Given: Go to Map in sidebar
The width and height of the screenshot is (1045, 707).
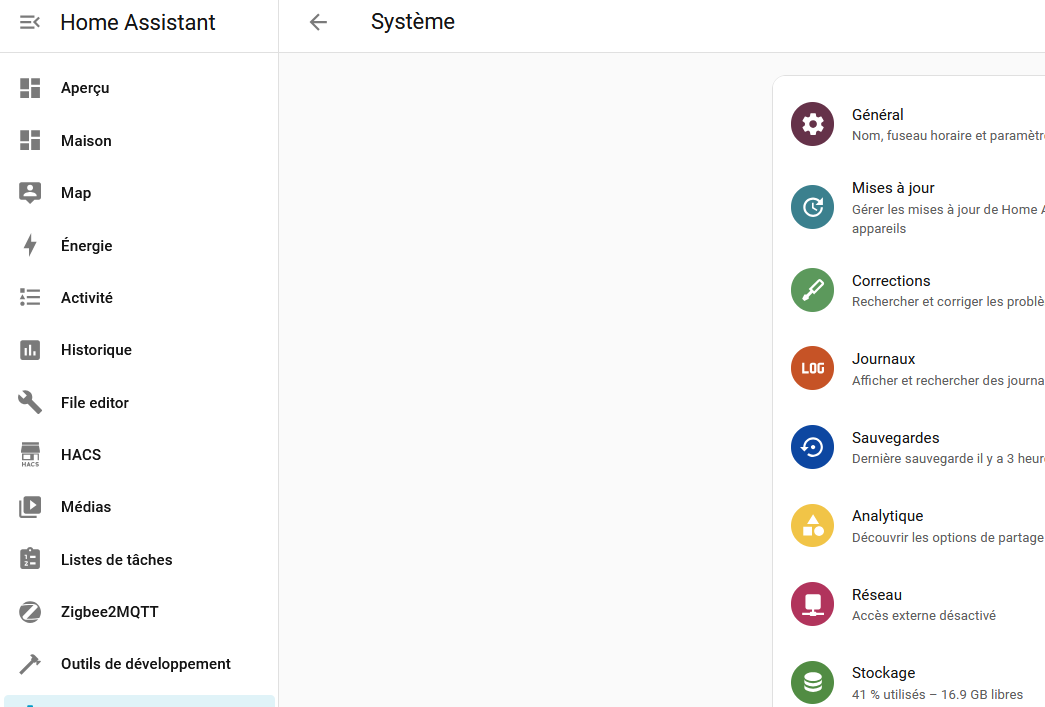Looking at the screenshot, I should [76, 193].
